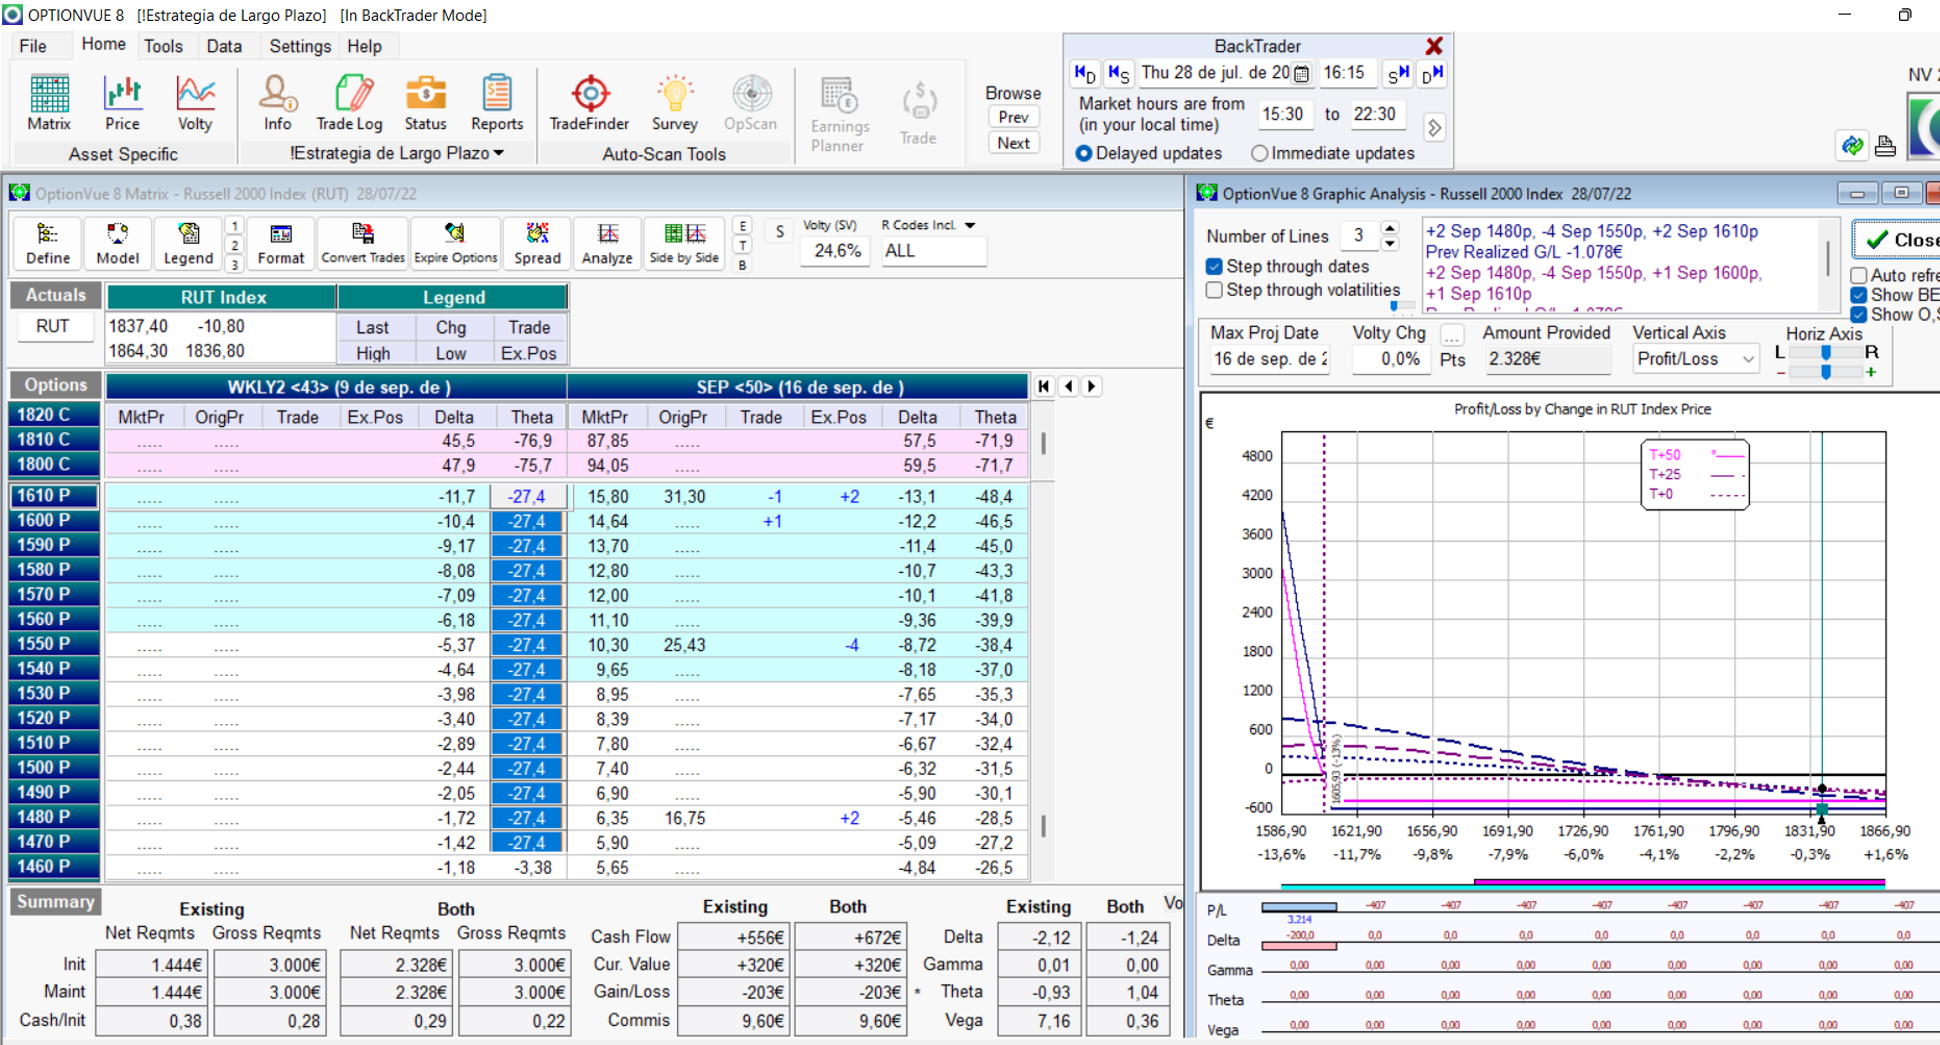
Task: Open the Matrix view icon
Action: pyautogui.click(x=48, y=102)
